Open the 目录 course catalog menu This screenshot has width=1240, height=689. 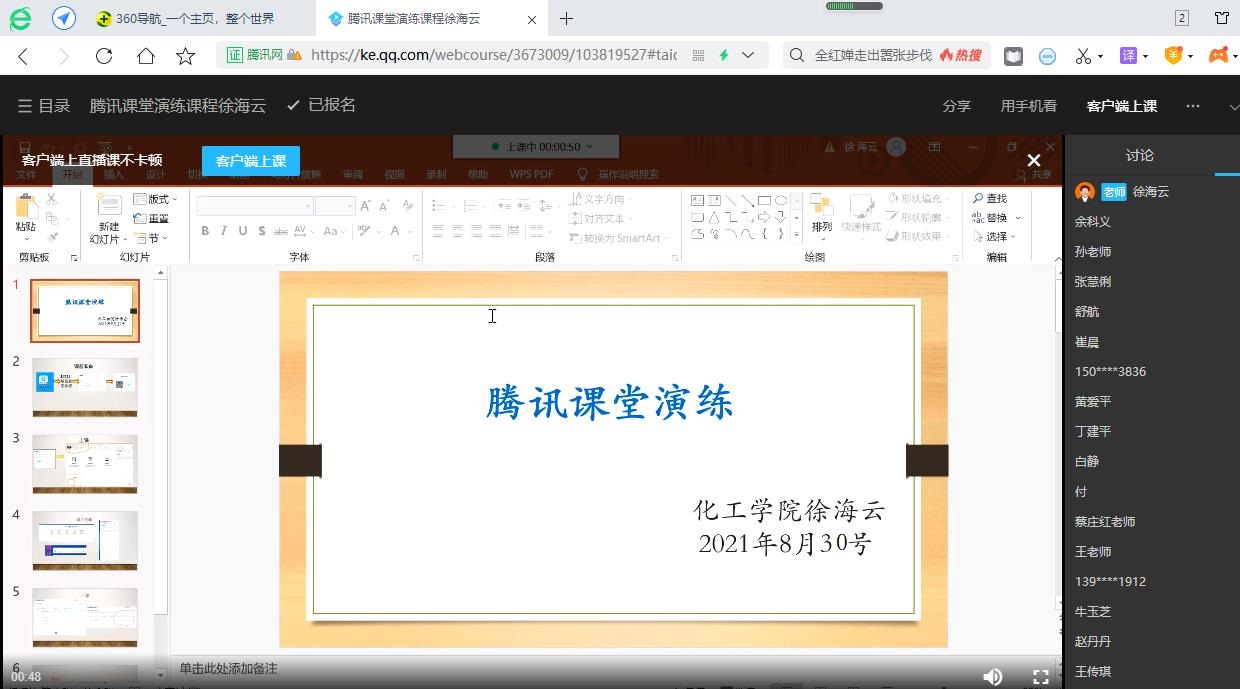[44, 105]
